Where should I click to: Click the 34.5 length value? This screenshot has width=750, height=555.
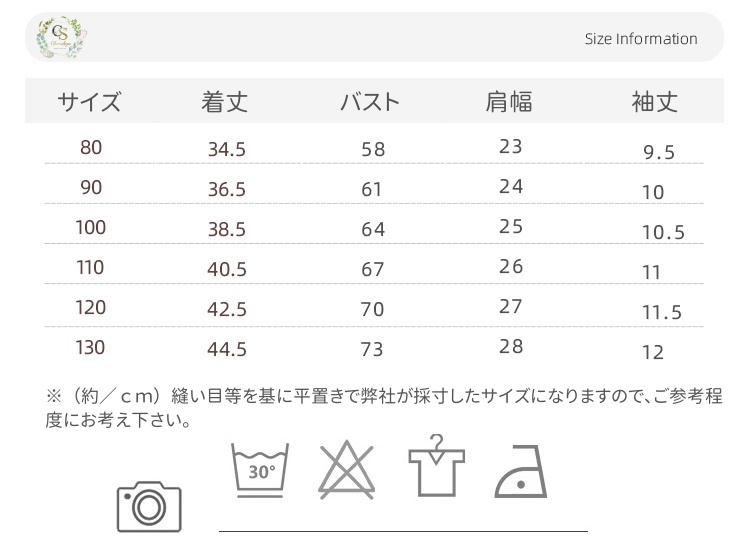tap(227, 150)
